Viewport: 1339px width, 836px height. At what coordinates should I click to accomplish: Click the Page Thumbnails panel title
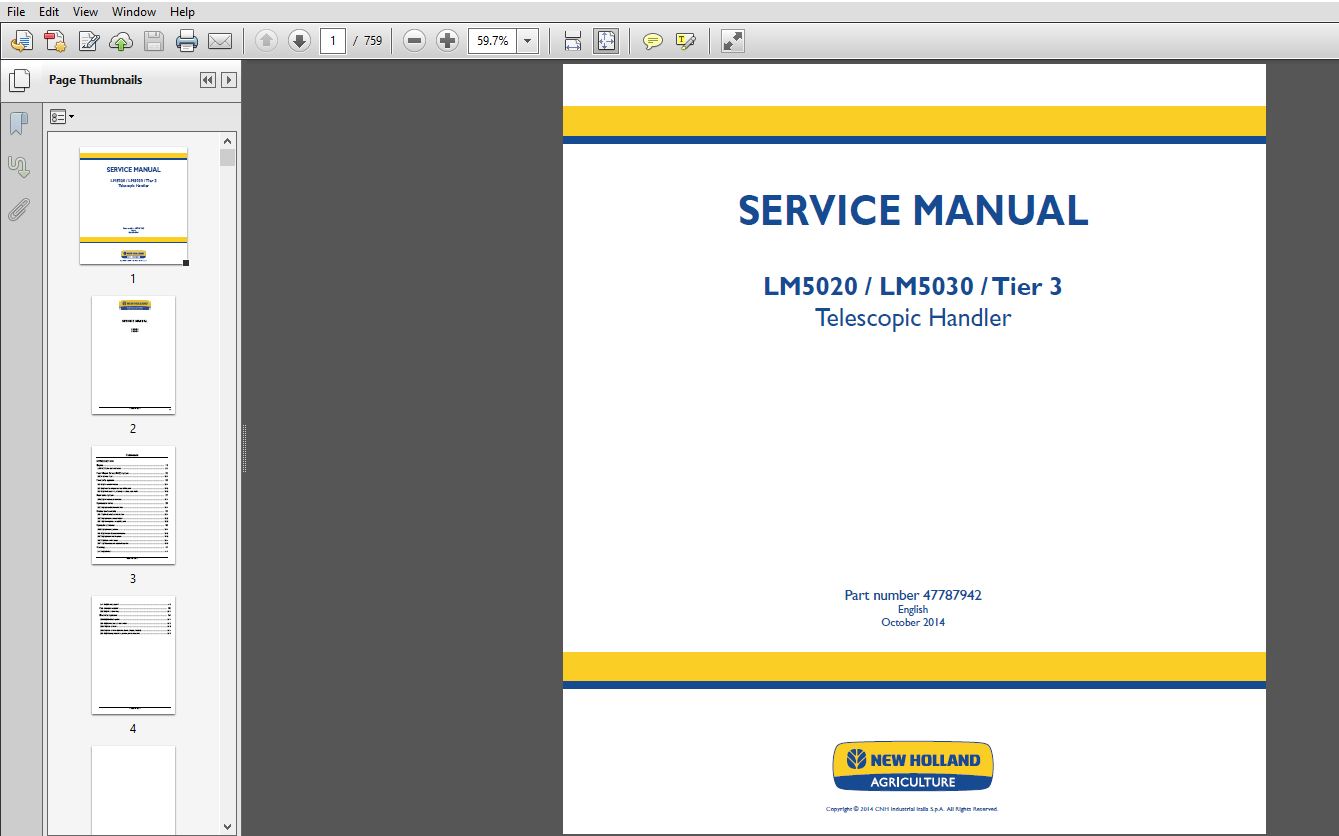[x=95, y=80]
